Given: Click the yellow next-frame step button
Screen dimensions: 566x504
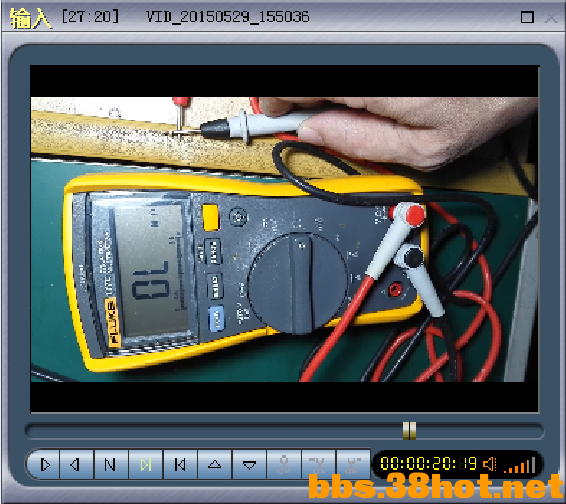Looking at the screenshot, I should (x=145, y=464).
